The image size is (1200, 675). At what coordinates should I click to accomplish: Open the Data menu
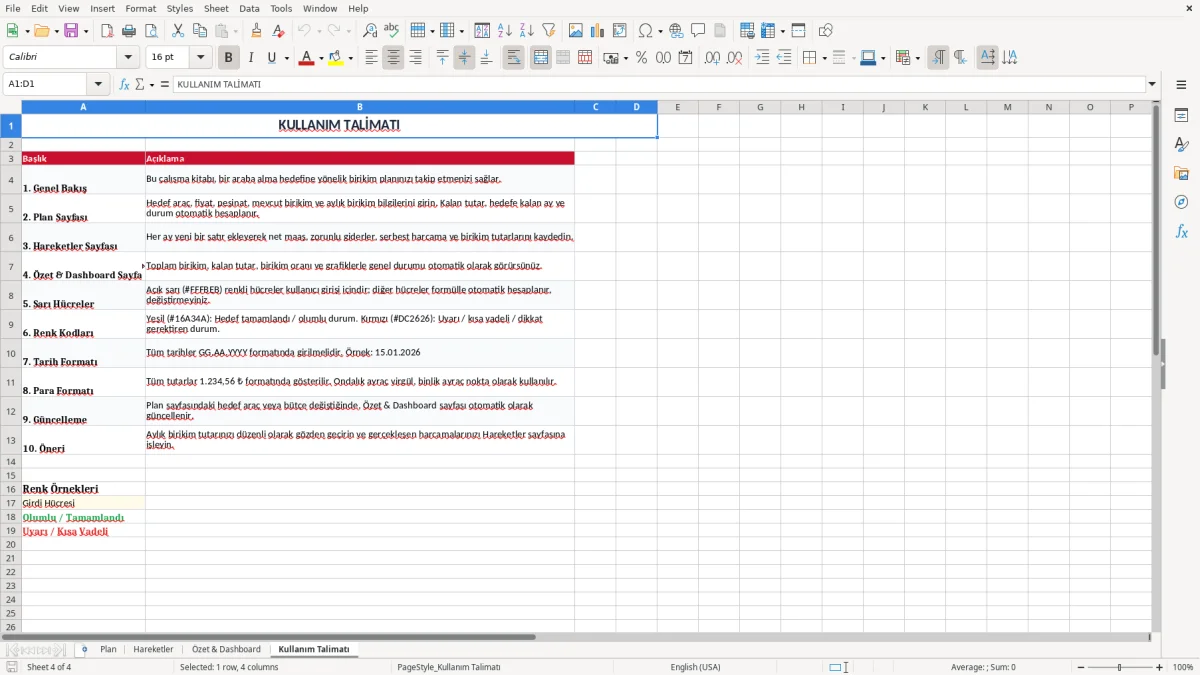(x=249, y=8)
